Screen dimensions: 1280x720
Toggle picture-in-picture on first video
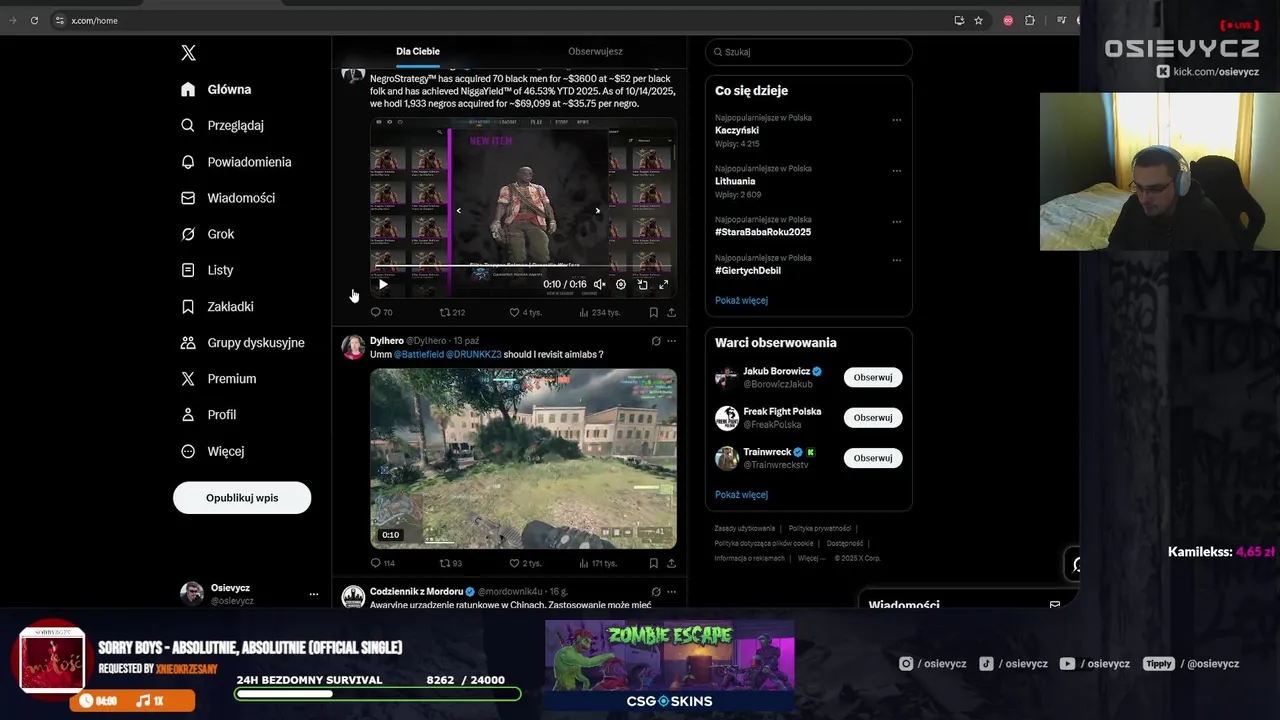[x=642, y=284]
